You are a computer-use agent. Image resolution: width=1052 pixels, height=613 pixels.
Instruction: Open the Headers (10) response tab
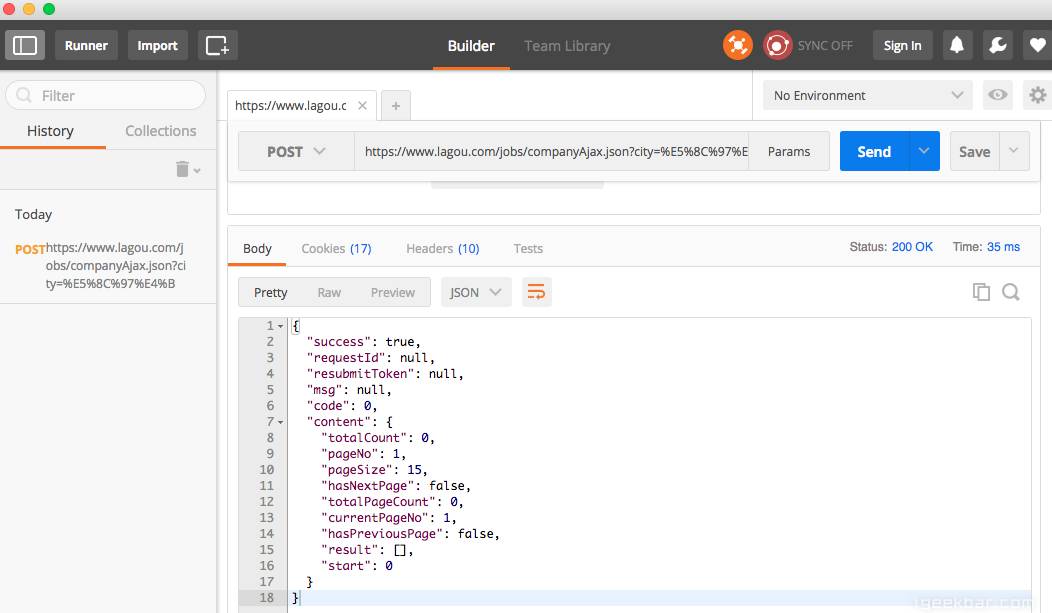(443, 248)
